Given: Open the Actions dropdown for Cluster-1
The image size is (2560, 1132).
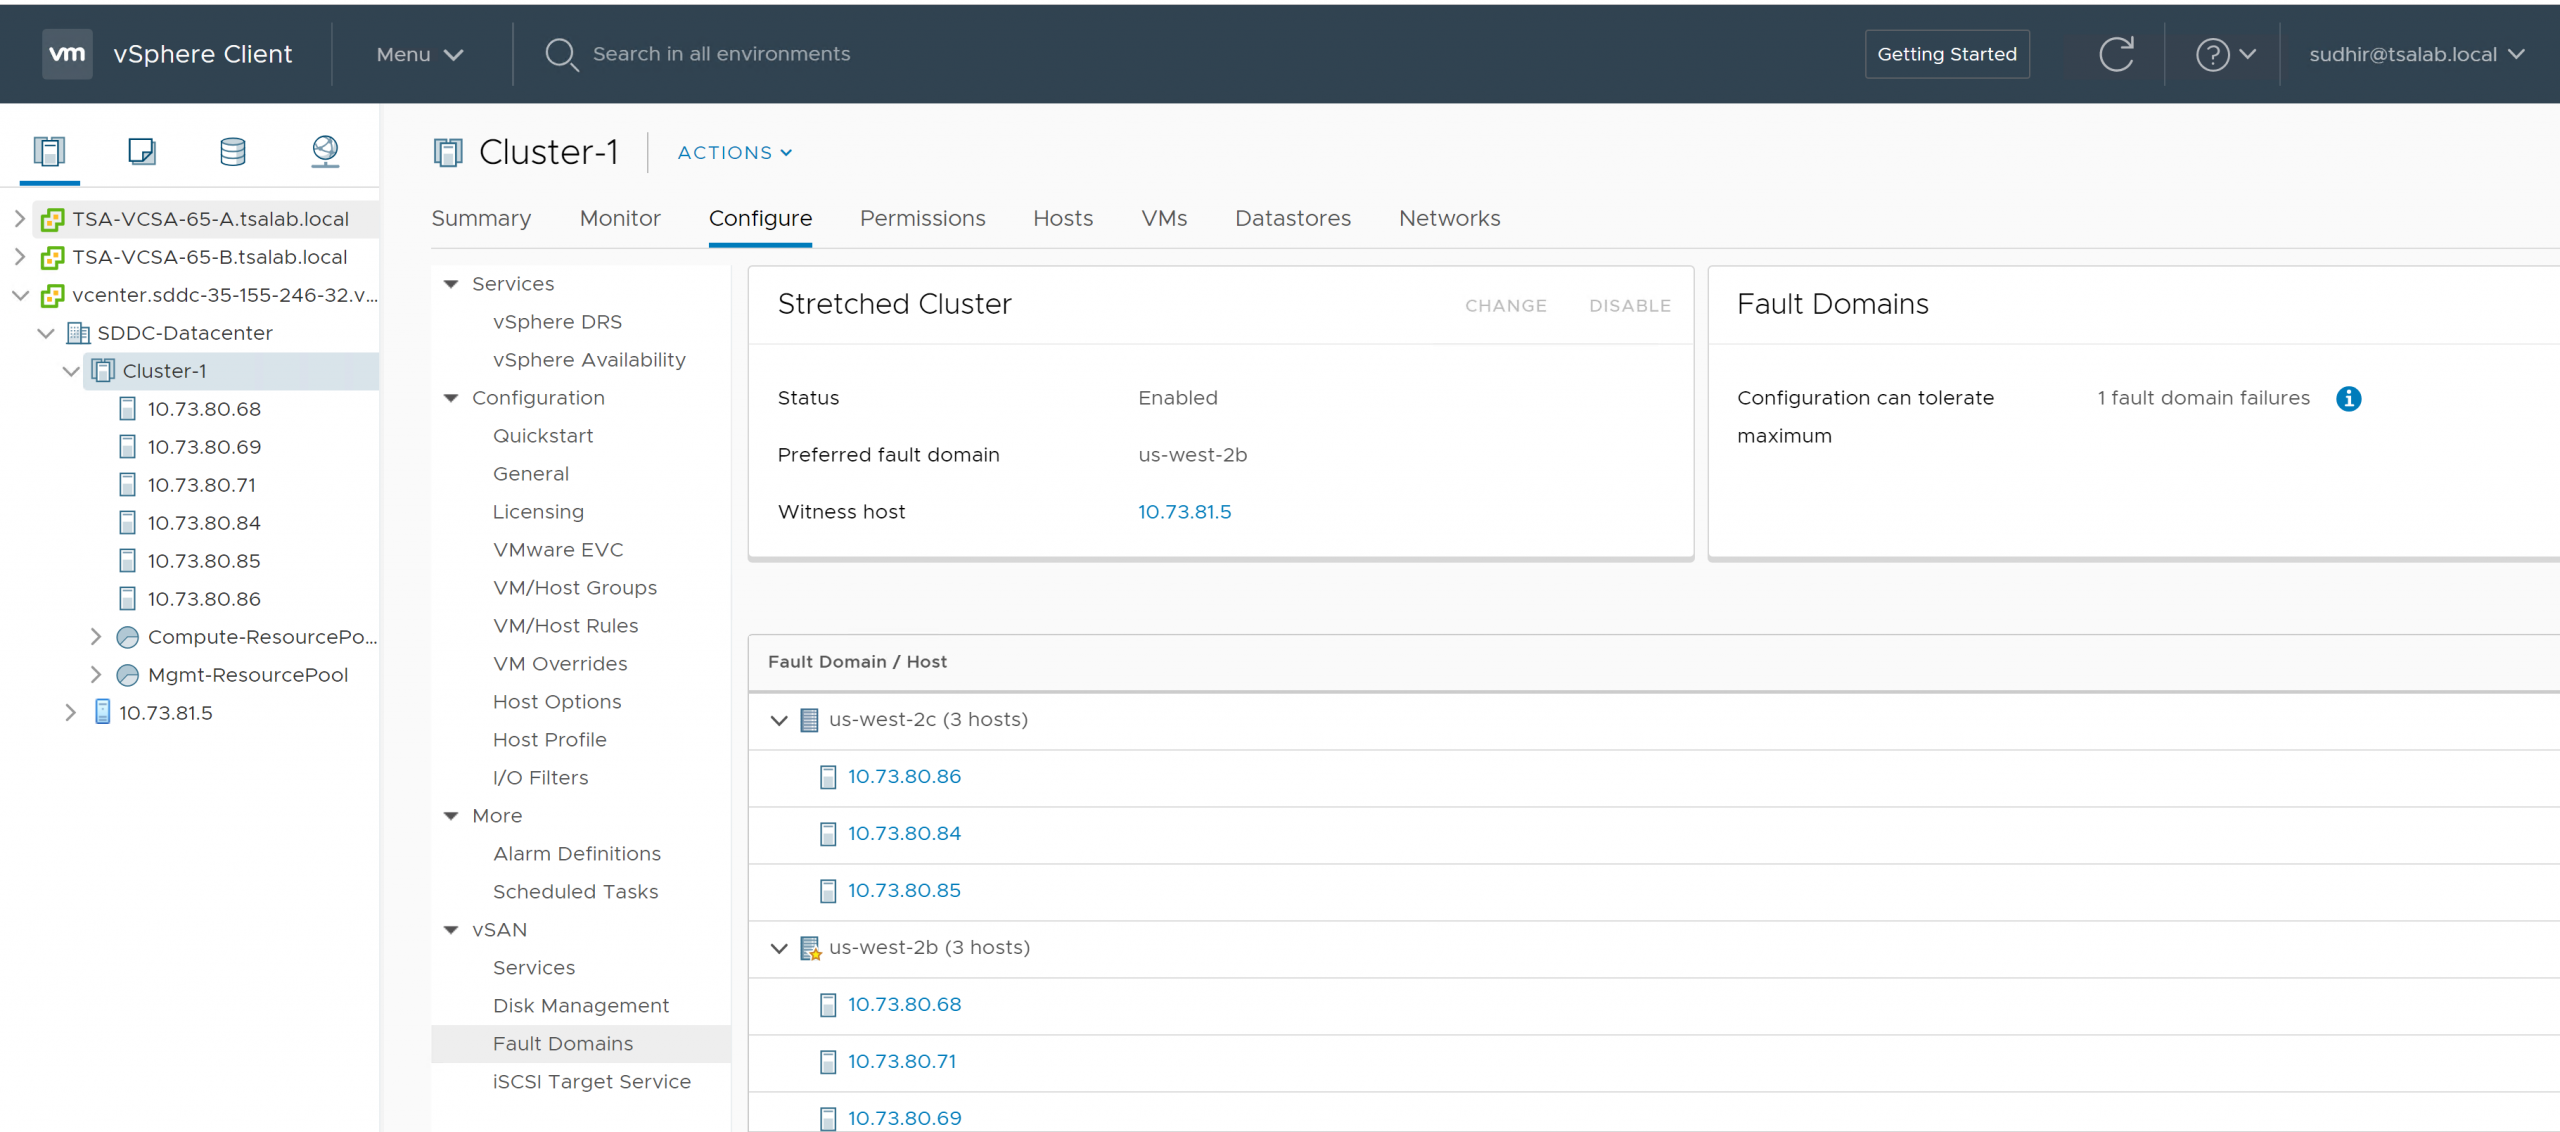Looking at the screenshot, I should coord(734,153).
